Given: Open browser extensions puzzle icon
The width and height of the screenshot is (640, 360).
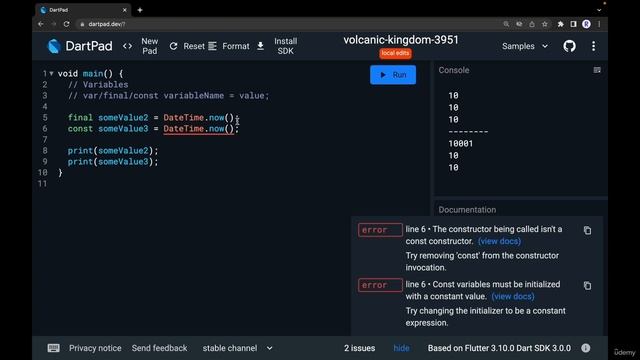Looking at the screenshot, I should tap(560, 24).
